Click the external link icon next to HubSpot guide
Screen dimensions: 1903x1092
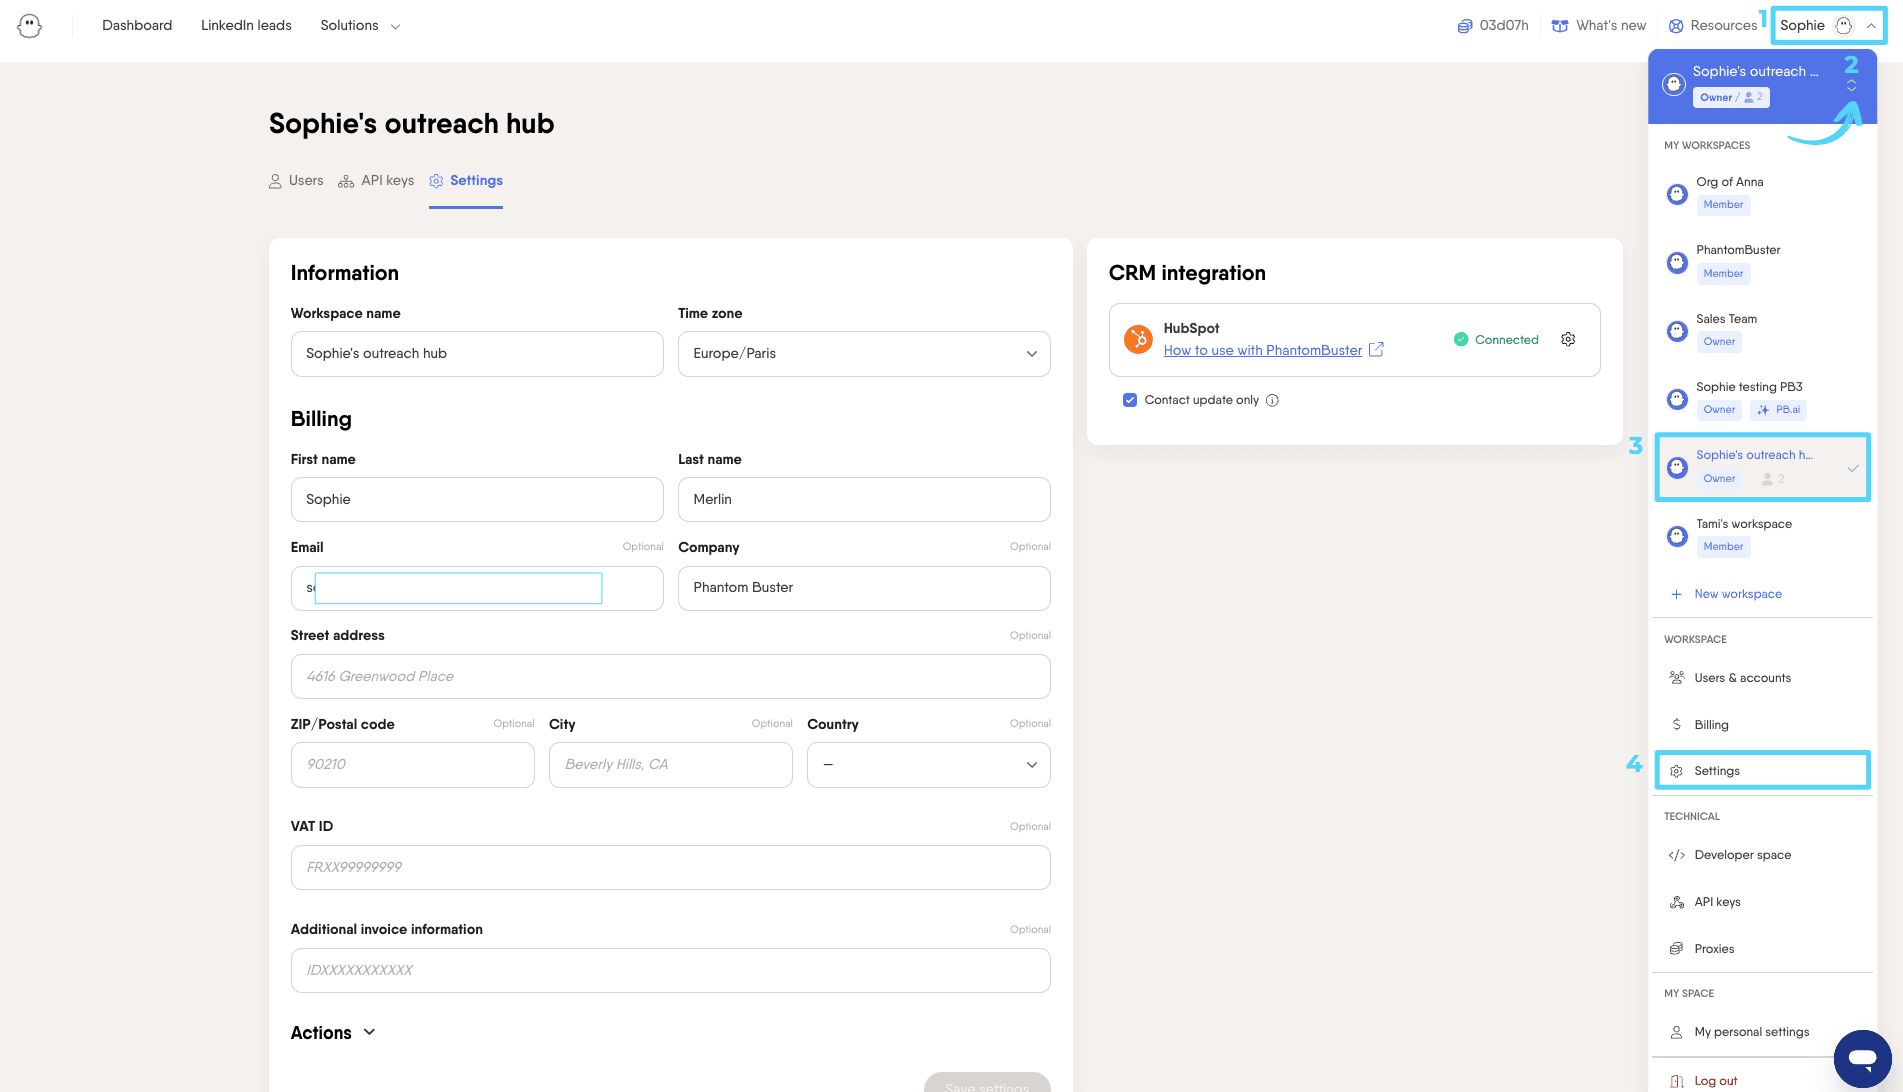coord(1376,350)
